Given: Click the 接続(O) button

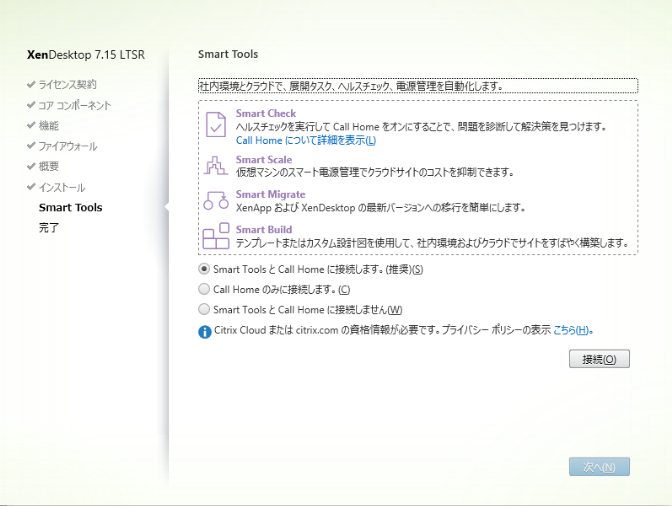Looking at the screenshot, I should (x=599, y=359).
